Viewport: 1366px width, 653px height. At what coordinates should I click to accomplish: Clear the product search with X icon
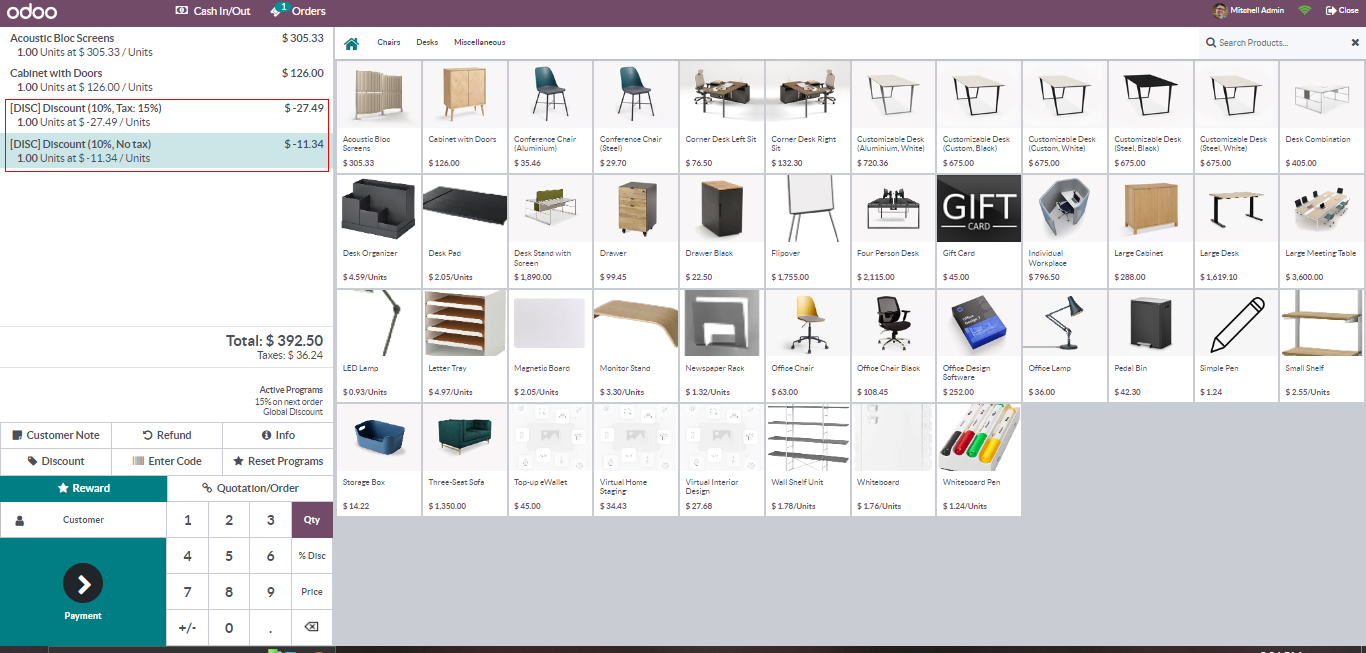(1355, 43)
